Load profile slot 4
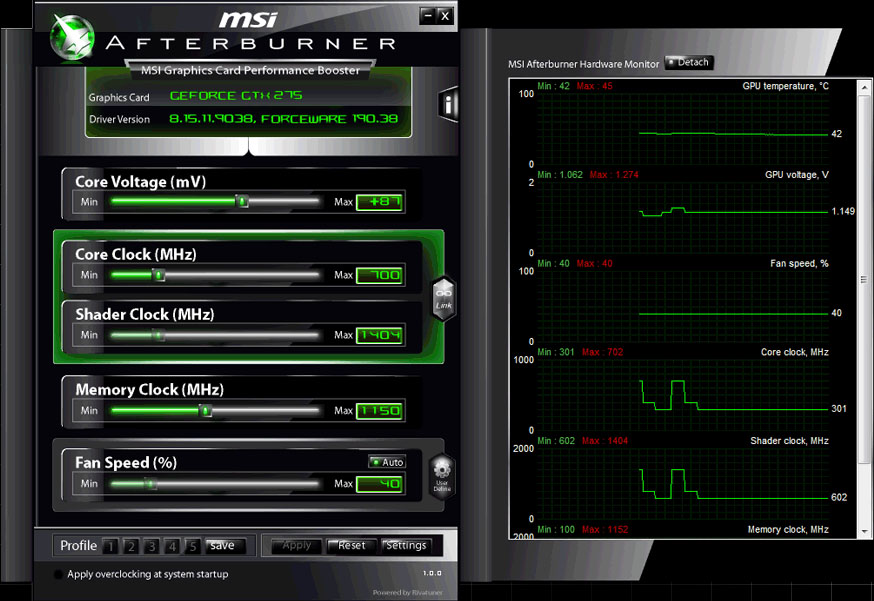The image size is (874, 601). point(172,546)
